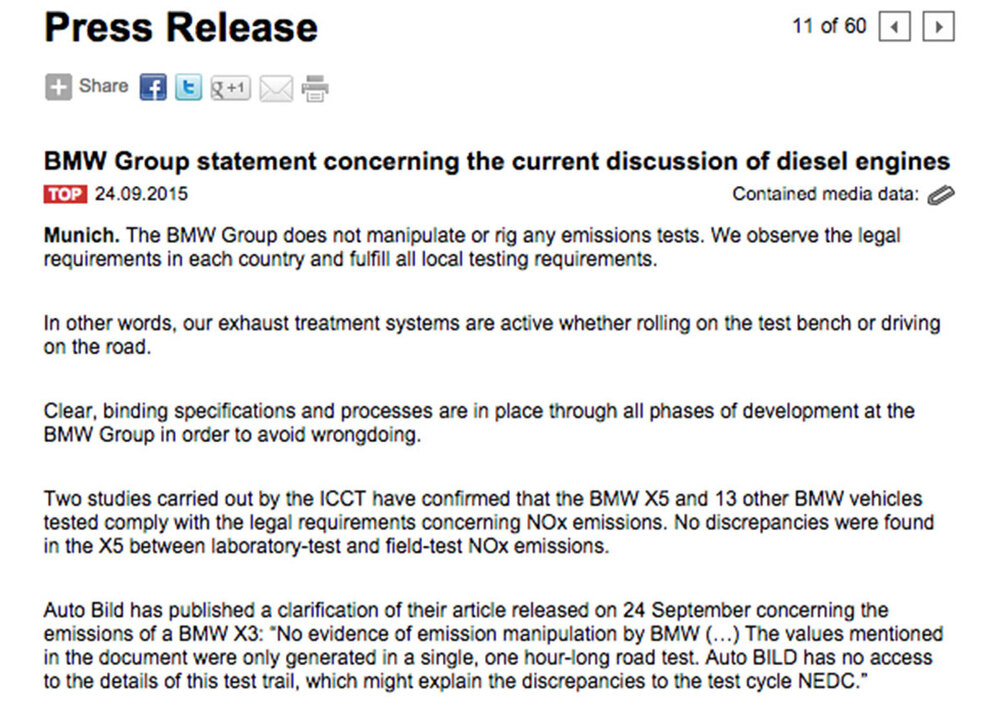Click the bold "Munich." dateline text

(x=82, y=236)
